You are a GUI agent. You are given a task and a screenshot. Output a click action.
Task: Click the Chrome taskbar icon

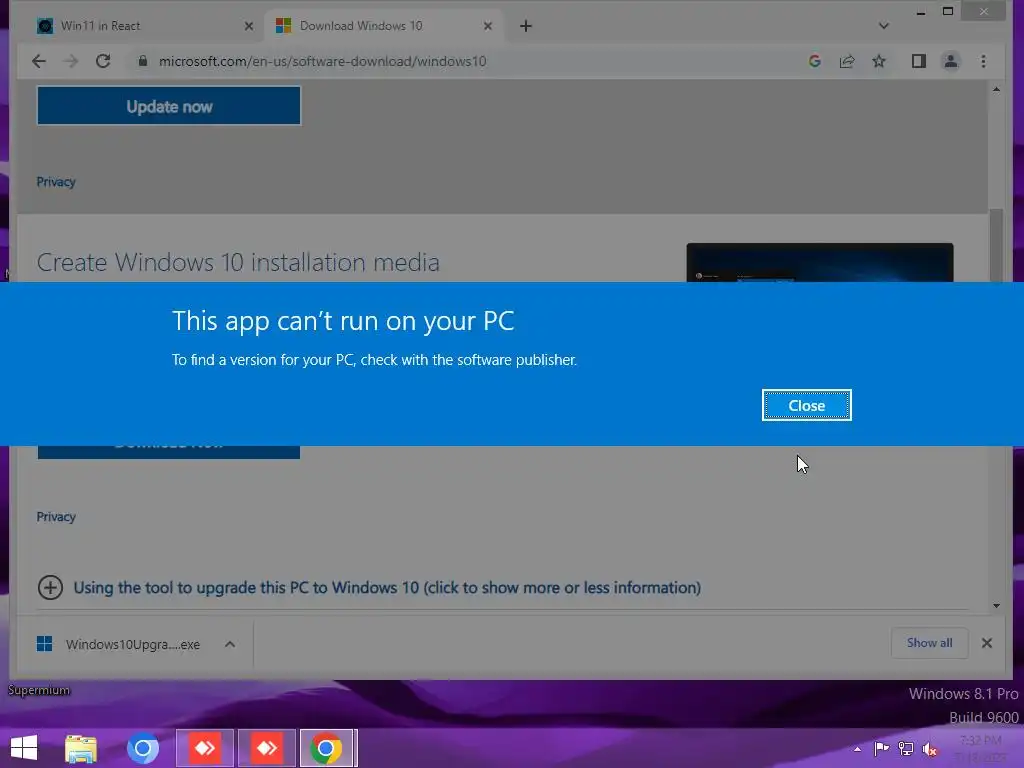(328, 748)
